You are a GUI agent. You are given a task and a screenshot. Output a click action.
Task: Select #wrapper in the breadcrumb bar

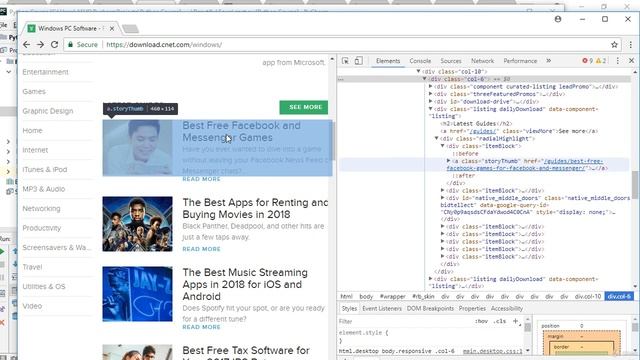[x=393, y=296]
